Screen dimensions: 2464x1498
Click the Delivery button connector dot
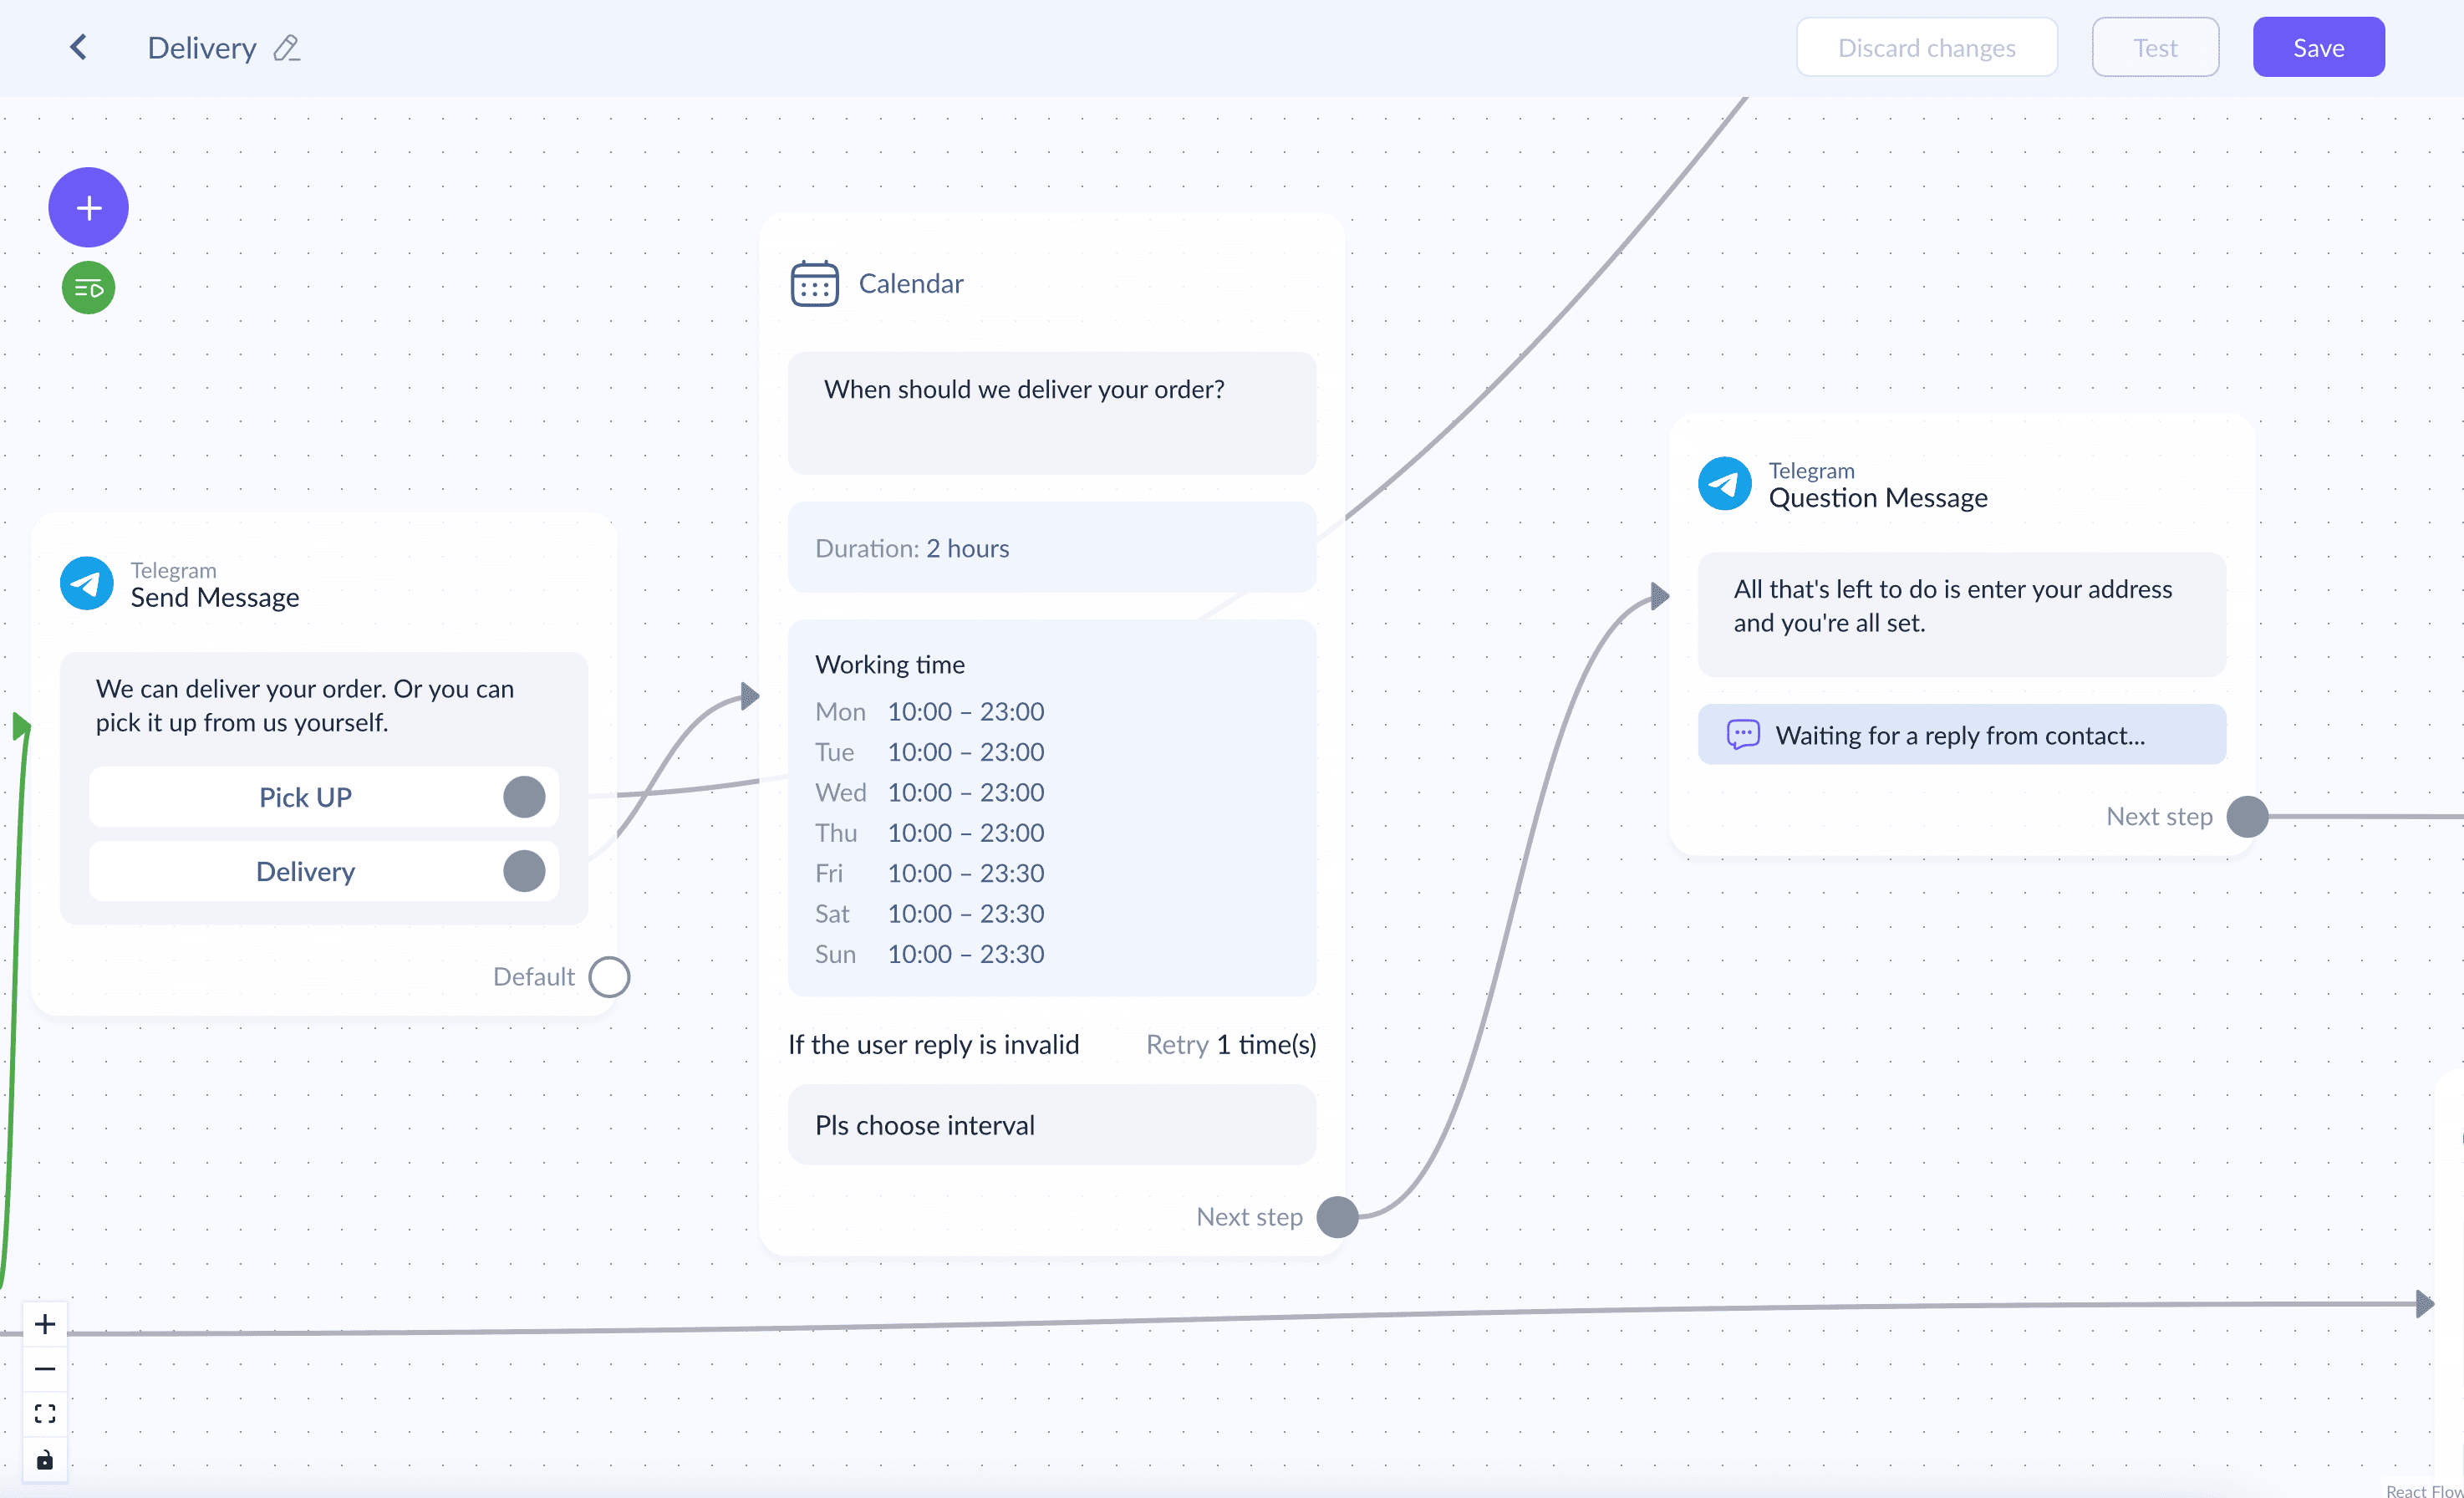524,871
